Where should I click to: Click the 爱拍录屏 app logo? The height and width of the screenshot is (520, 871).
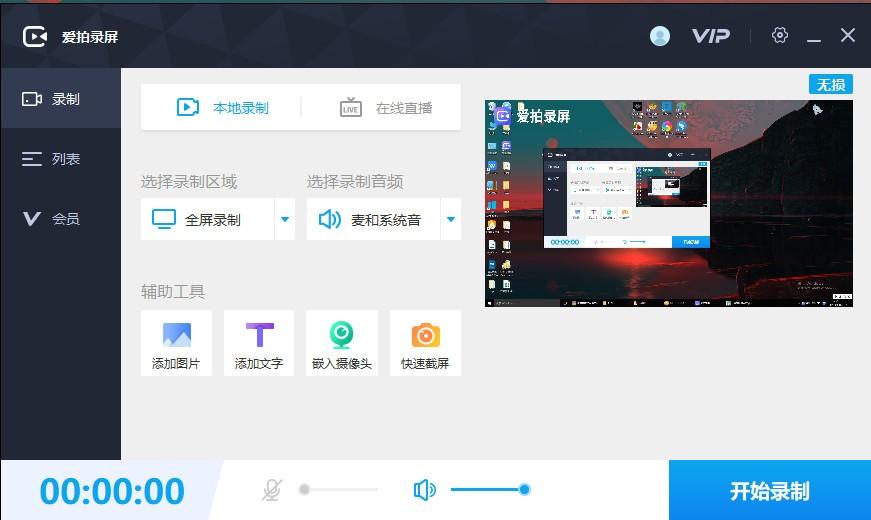coord(34,37)
